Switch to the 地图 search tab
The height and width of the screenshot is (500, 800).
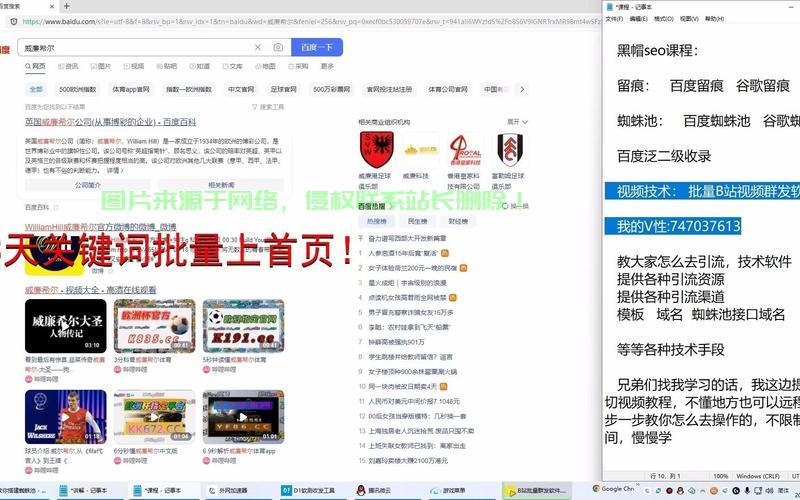265,66
